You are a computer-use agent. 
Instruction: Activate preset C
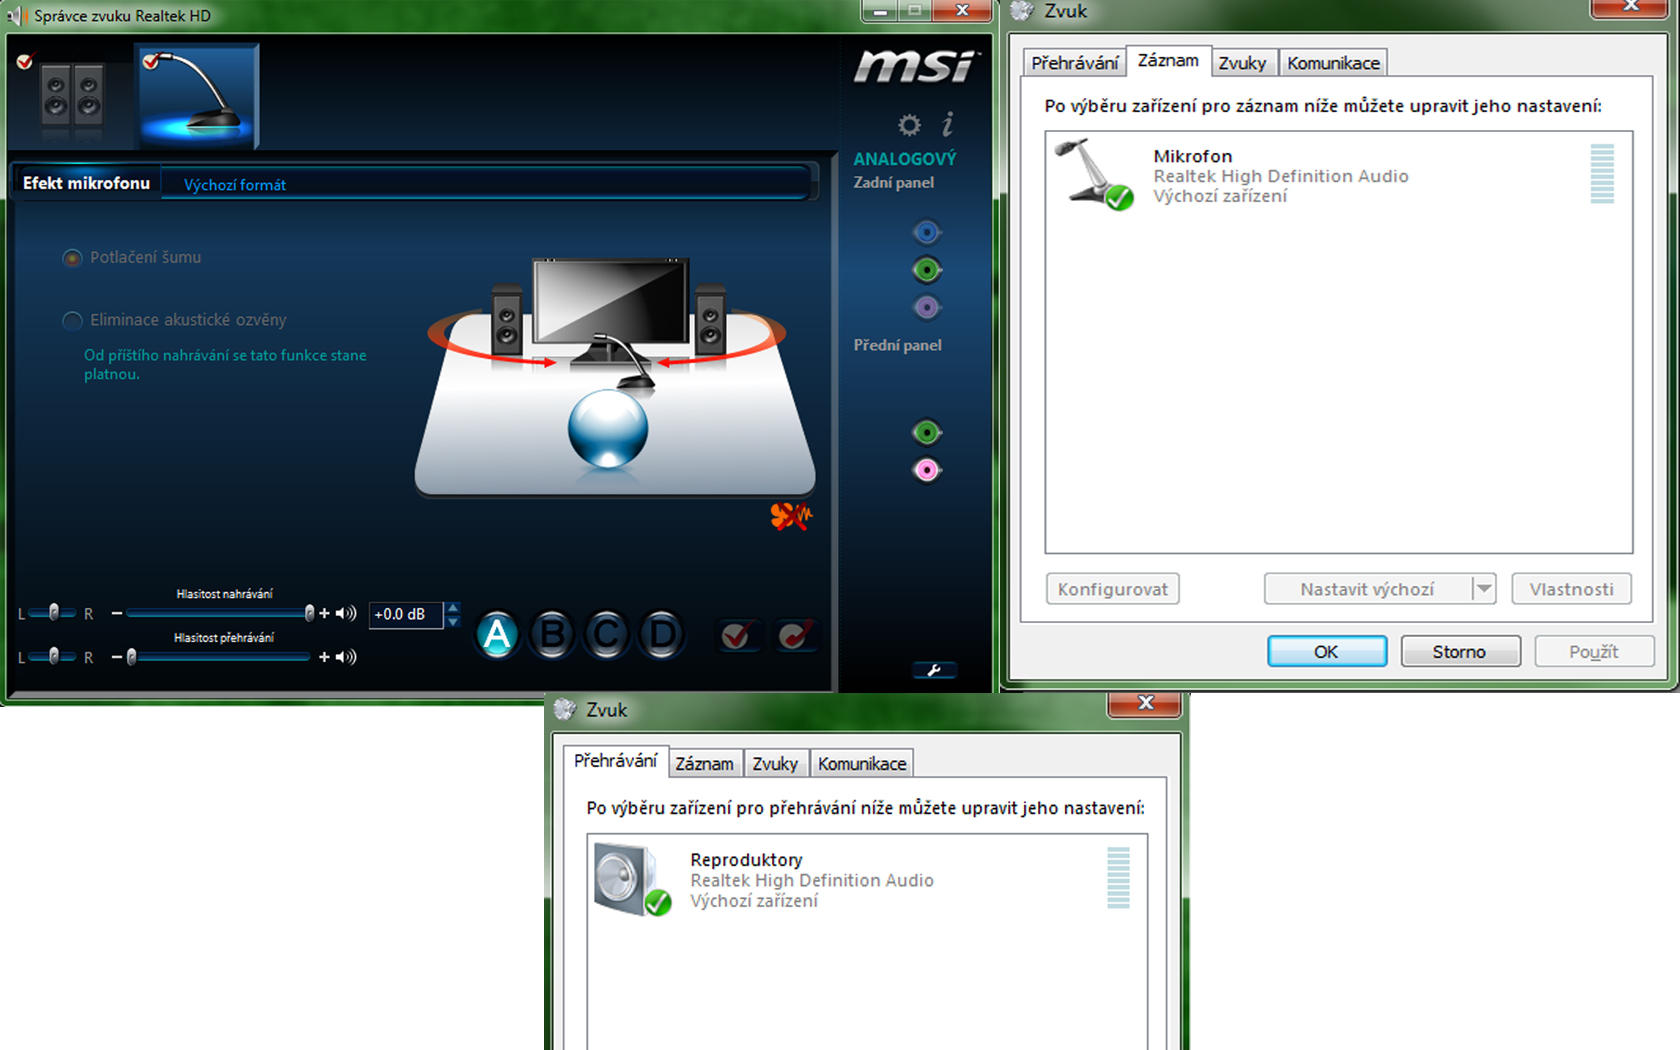(x=606, y=634)
